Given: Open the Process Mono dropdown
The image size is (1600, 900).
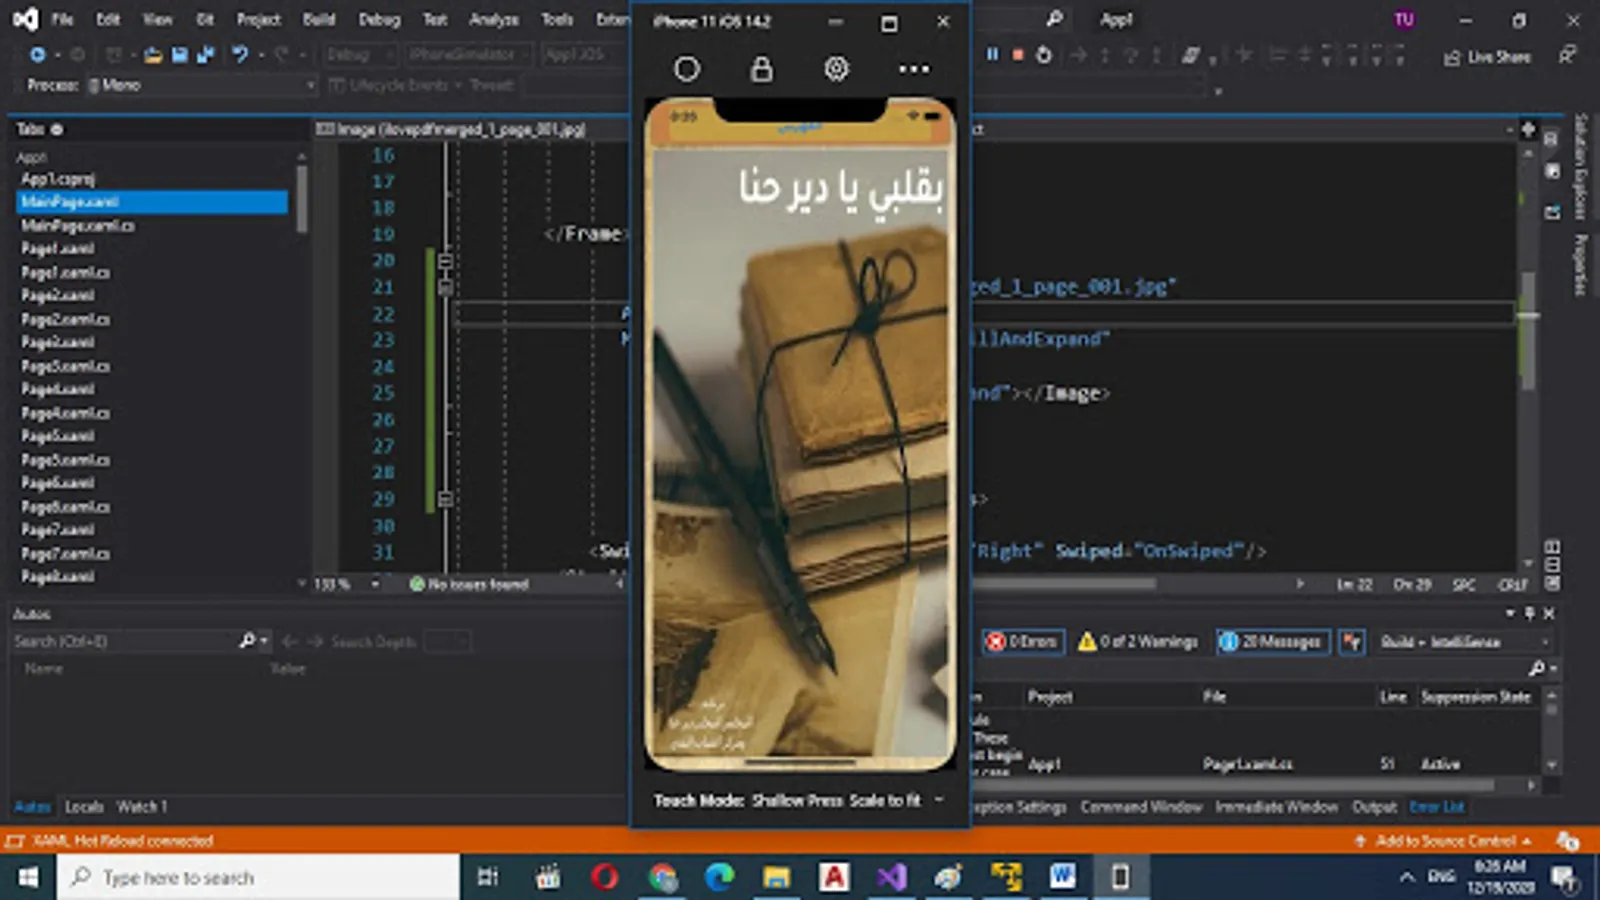Looking at the screenshot, I should [x=200, y=85].
